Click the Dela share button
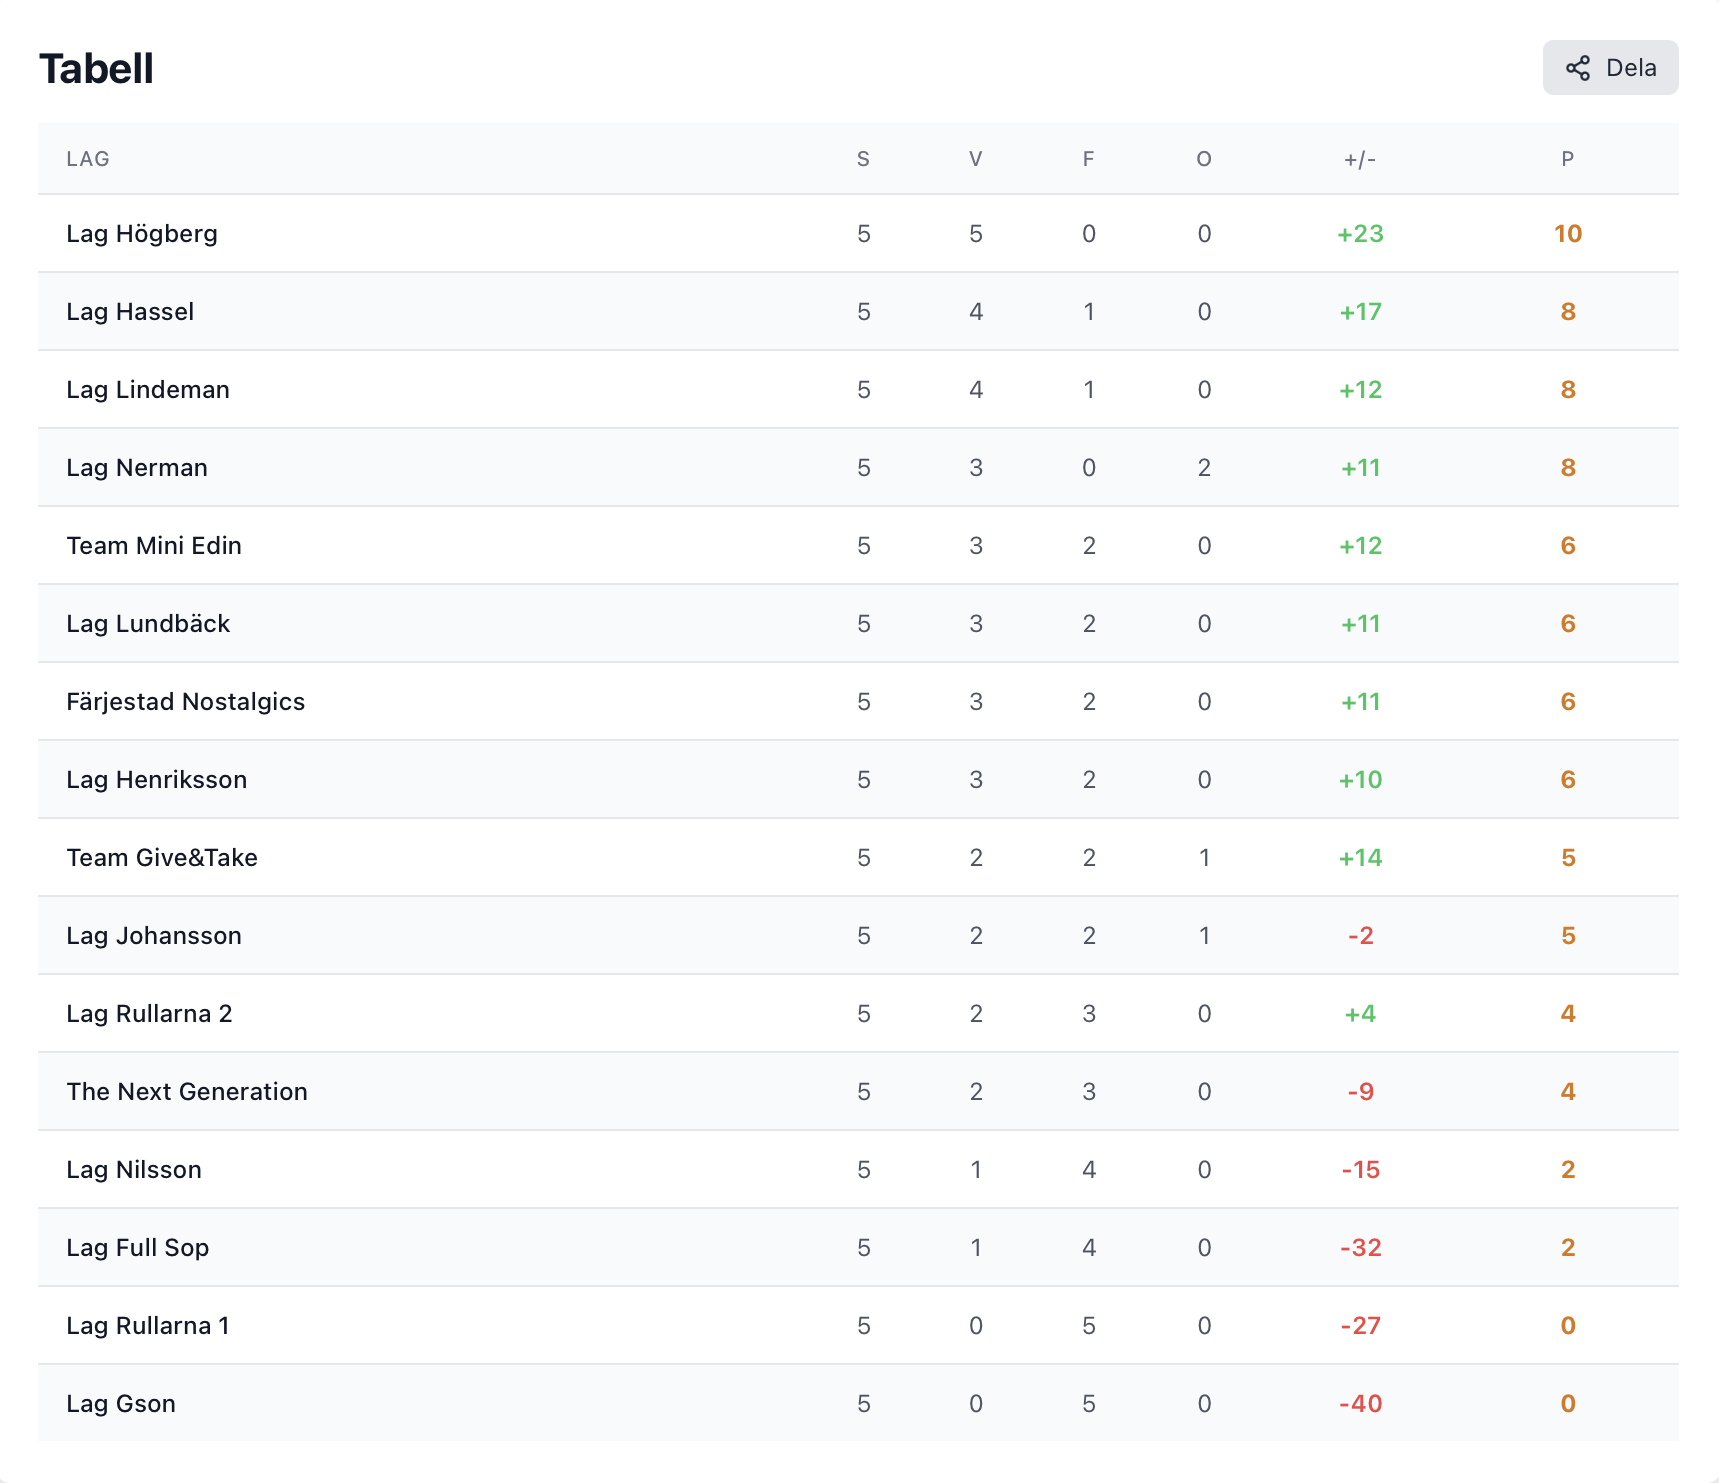This screenshot has height=1483, width=1719. 1610,68
